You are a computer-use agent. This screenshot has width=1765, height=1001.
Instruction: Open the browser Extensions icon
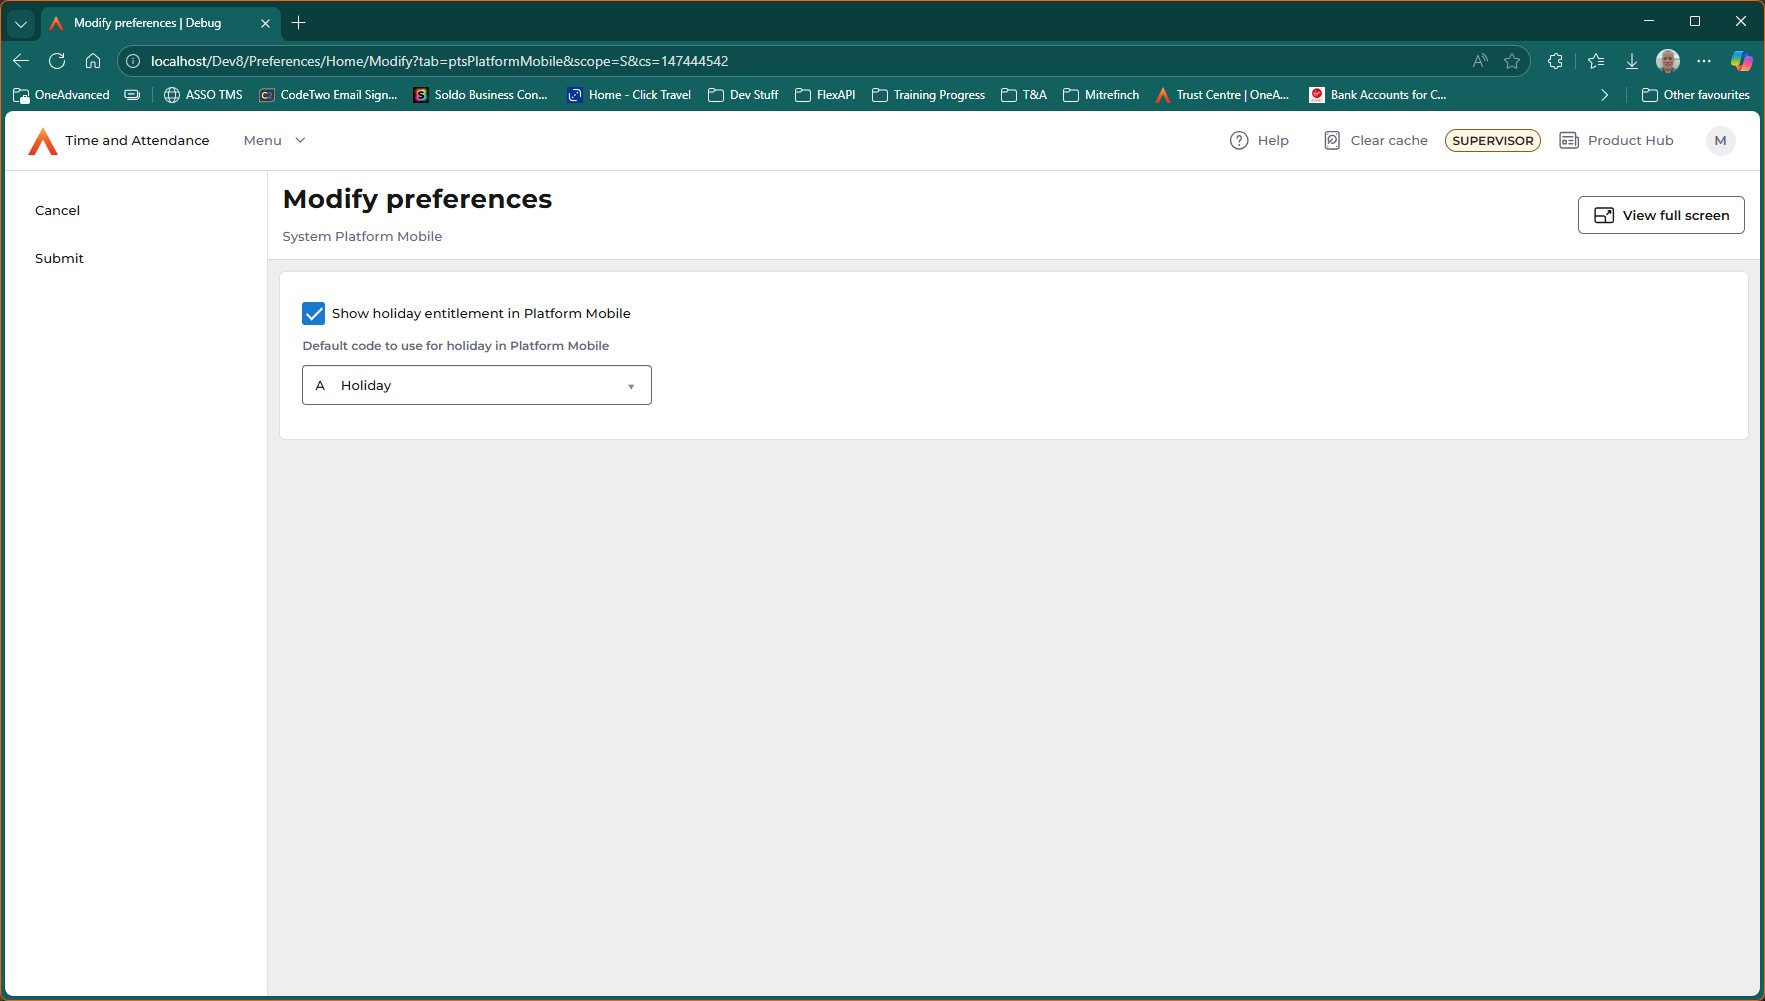point(1555,61)
